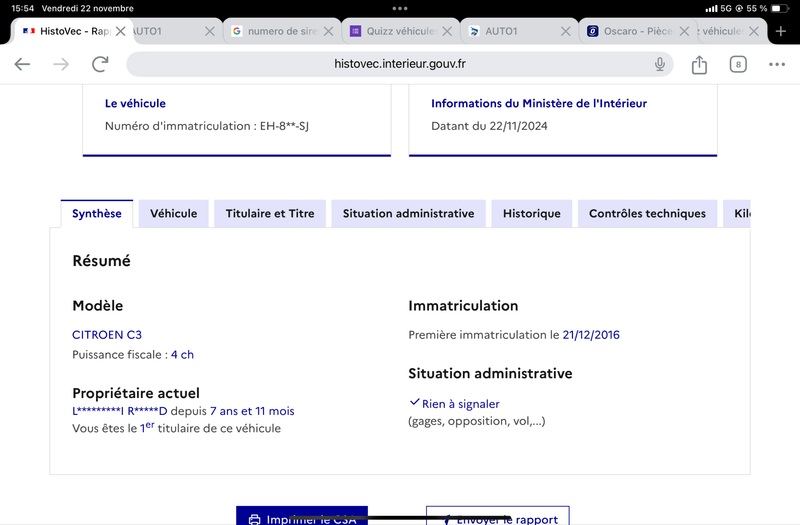The height and width of the screenshot is (525, 800).
Task: Select the date 21/12/2016
Action: point(591,335)
